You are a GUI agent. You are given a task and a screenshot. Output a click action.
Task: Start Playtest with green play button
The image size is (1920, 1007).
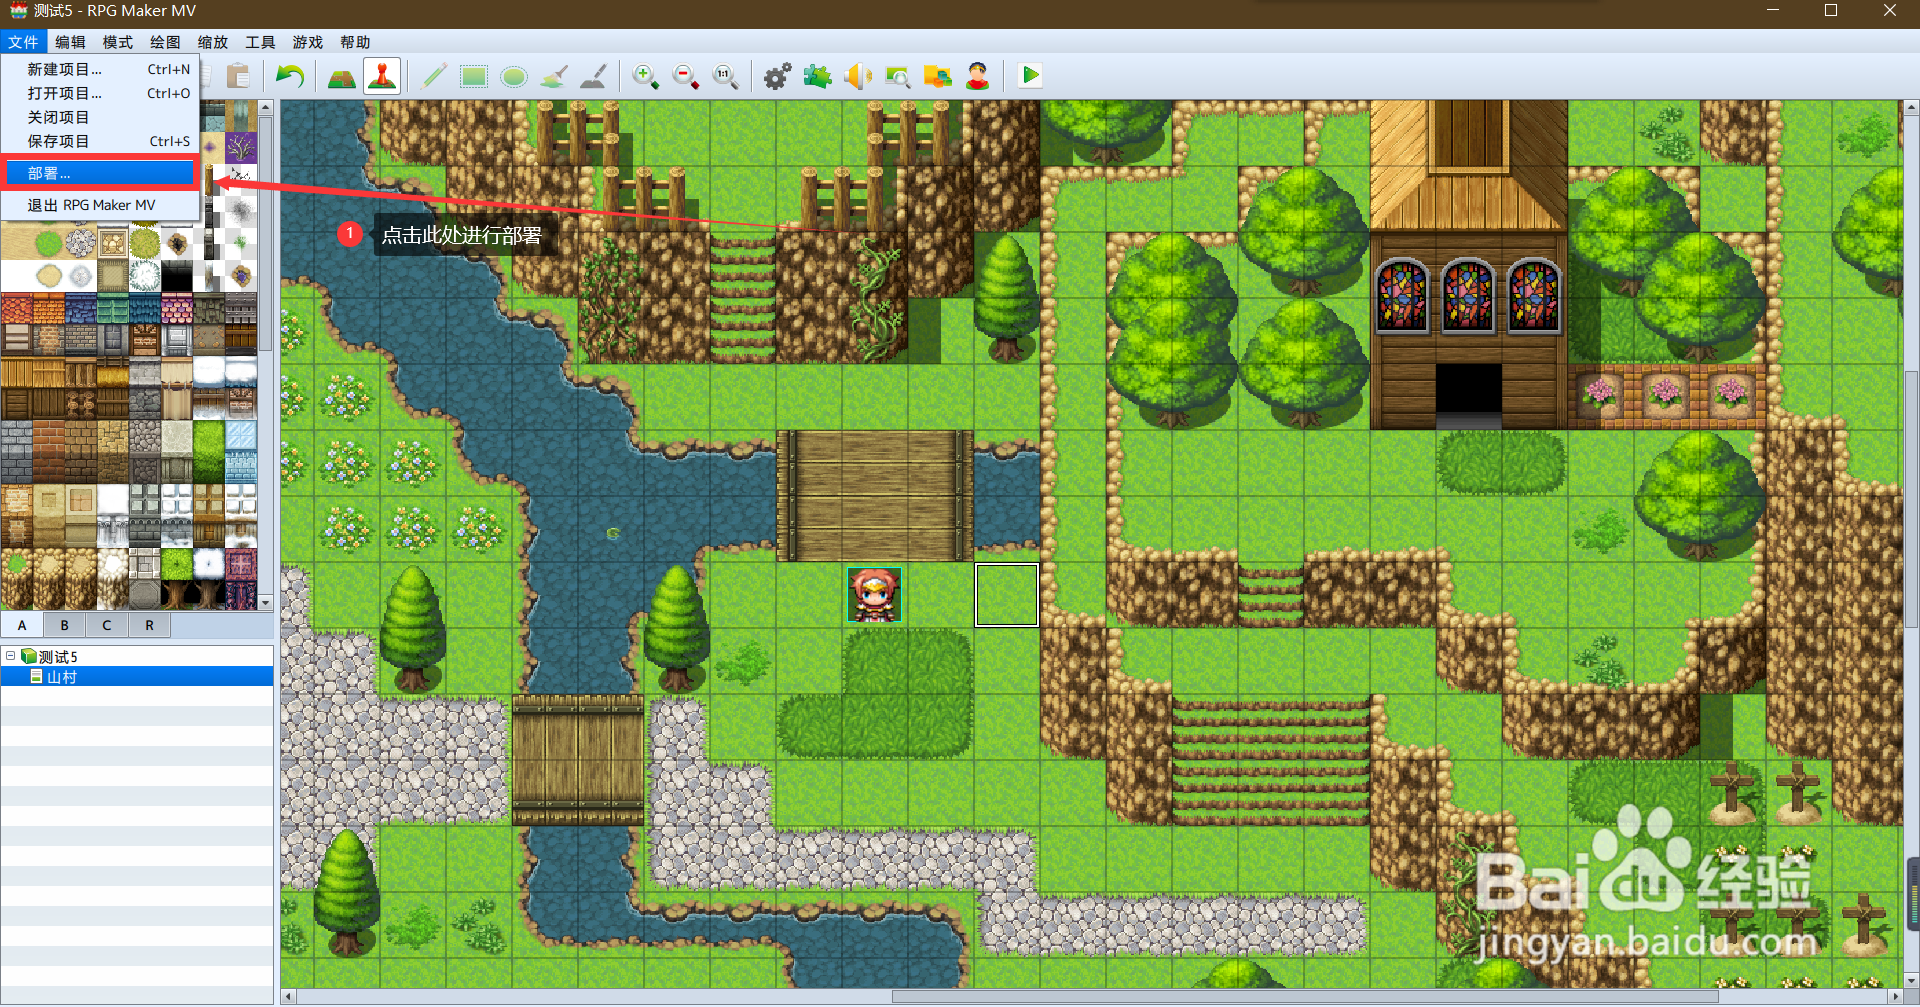click(x=1030, y=76)
